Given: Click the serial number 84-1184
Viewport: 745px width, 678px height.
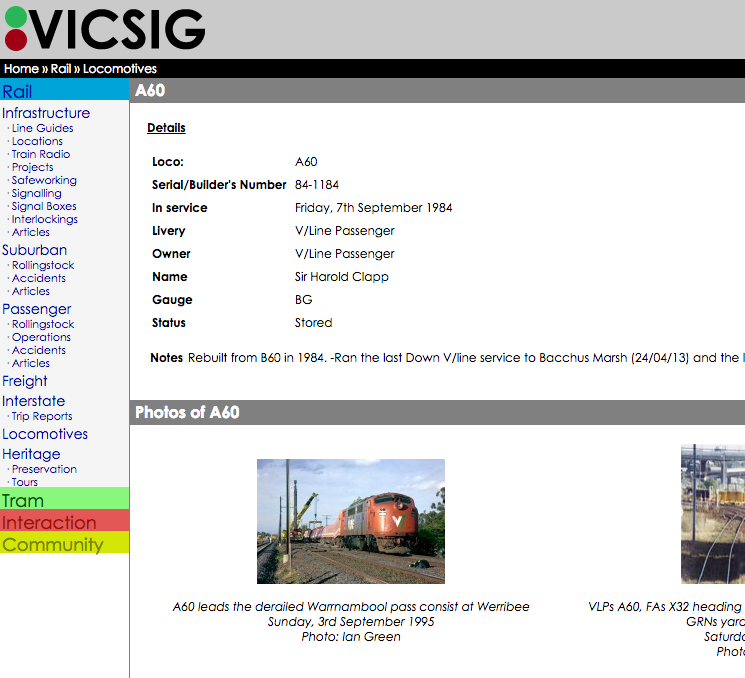Looking at the screenshot, I should pos(316,185).
